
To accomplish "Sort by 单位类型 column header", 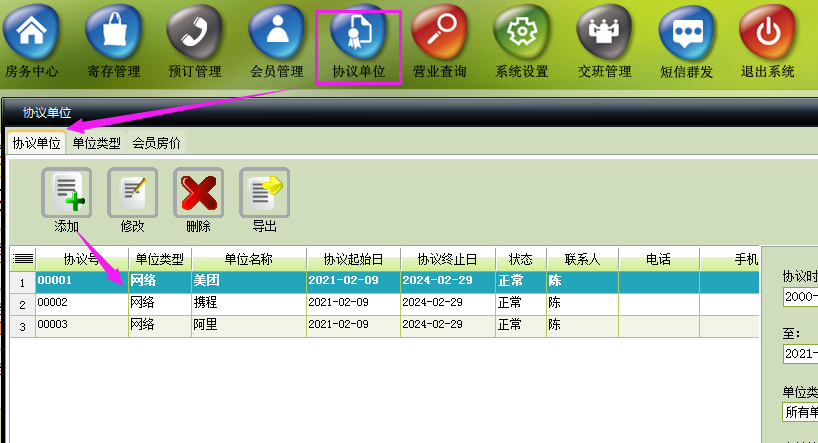I will point(160,259).
